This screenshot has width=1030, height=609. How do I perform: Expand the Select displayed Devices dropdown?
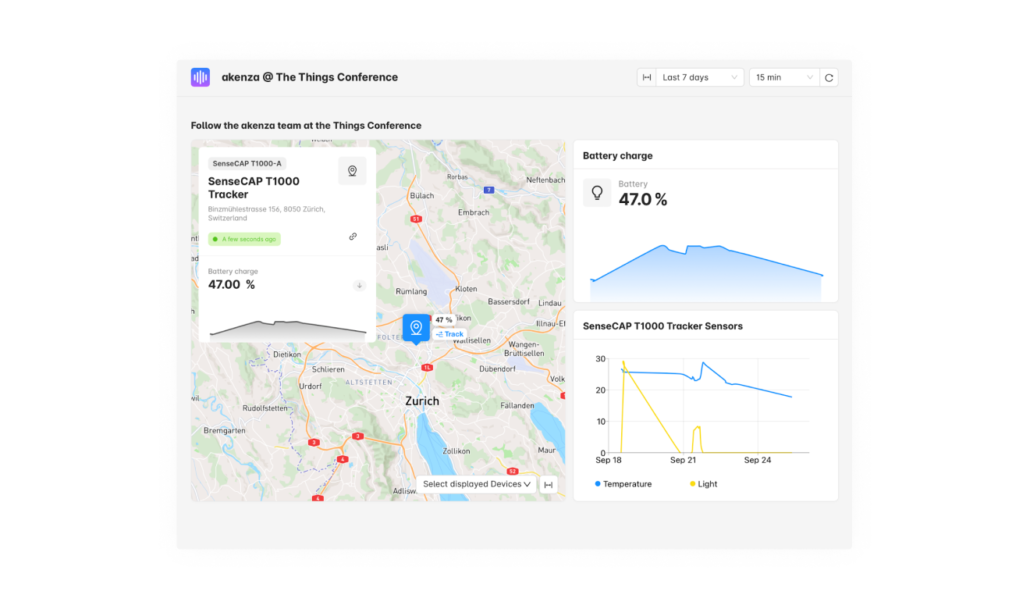pyautogui.click(x=476, y=484)
